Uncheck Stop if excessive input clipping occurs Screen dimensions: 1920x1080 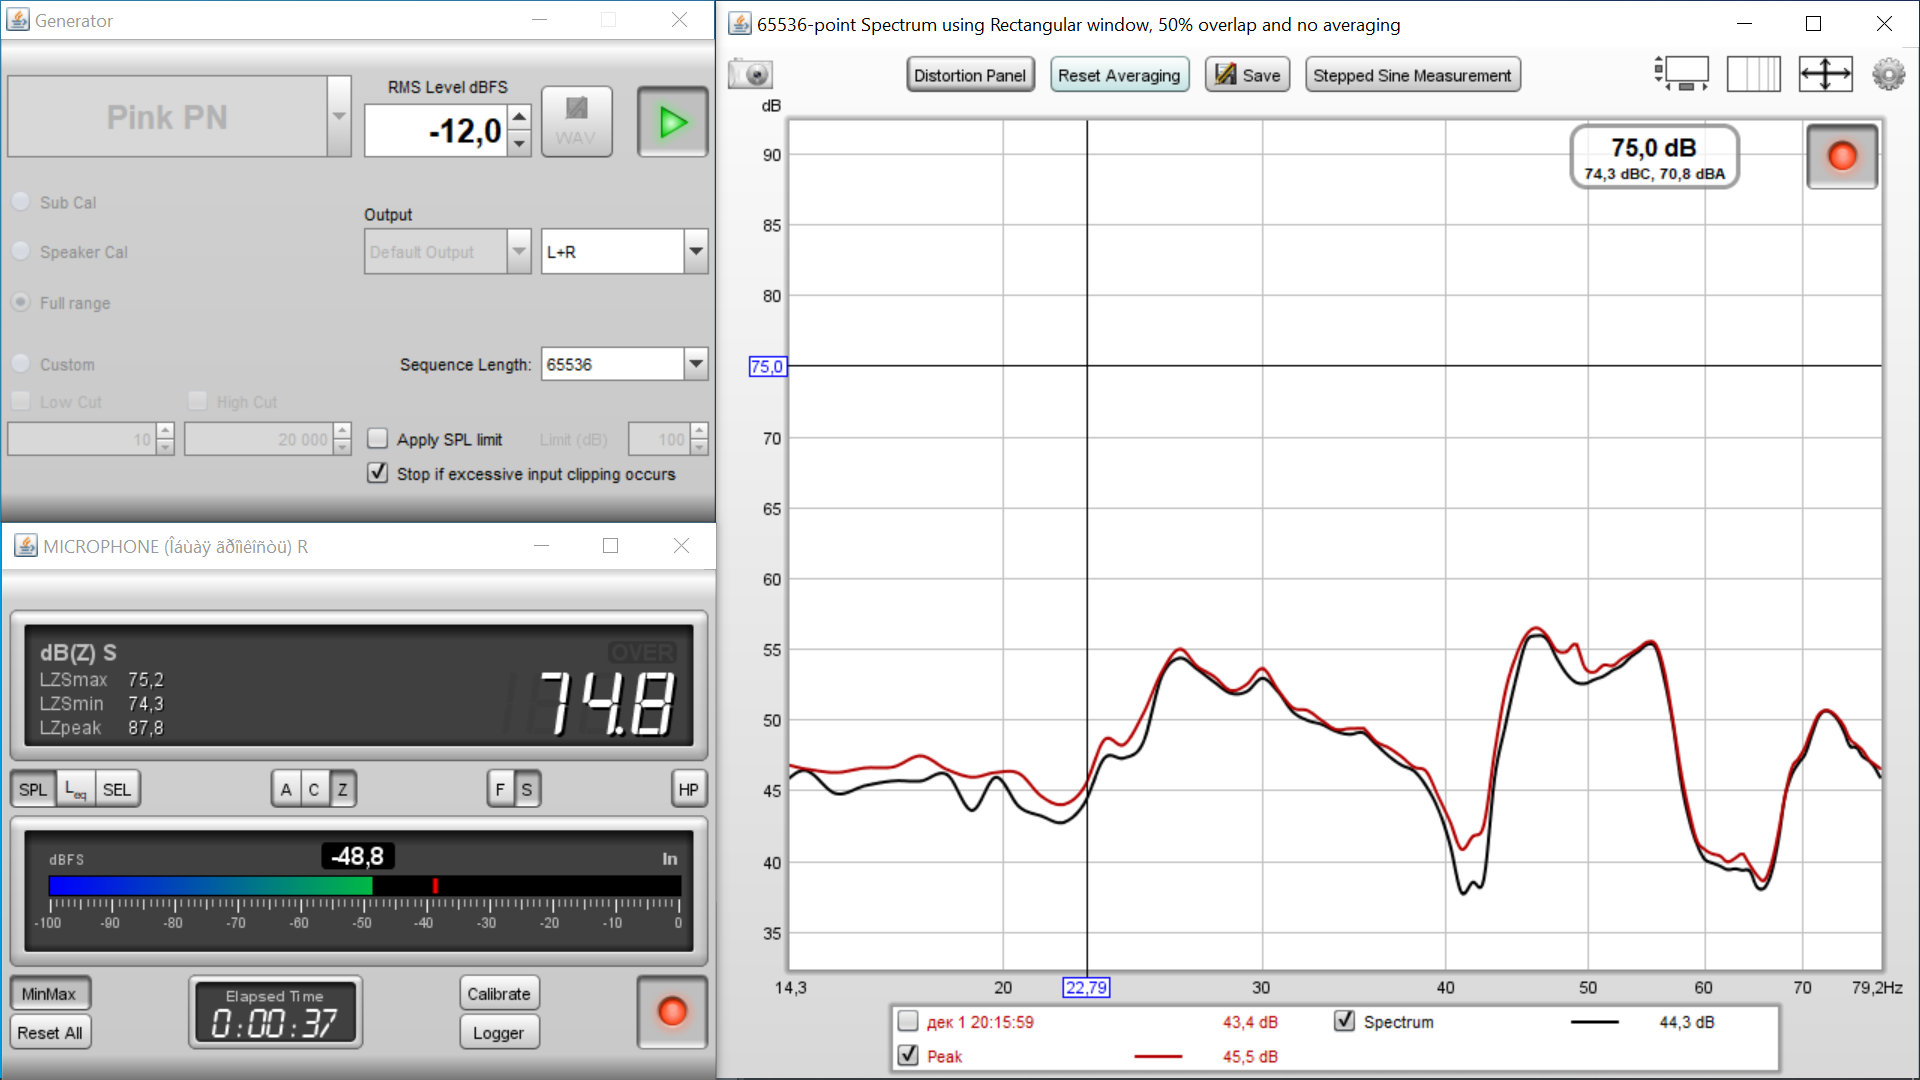tap(378, 473)
